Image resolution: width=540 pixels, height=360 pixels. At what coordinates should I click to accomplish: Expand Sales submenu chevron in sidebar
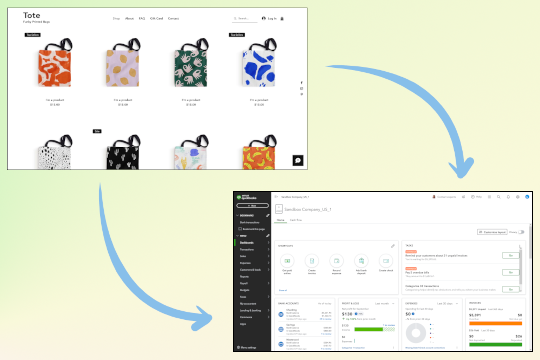(268, 256)
